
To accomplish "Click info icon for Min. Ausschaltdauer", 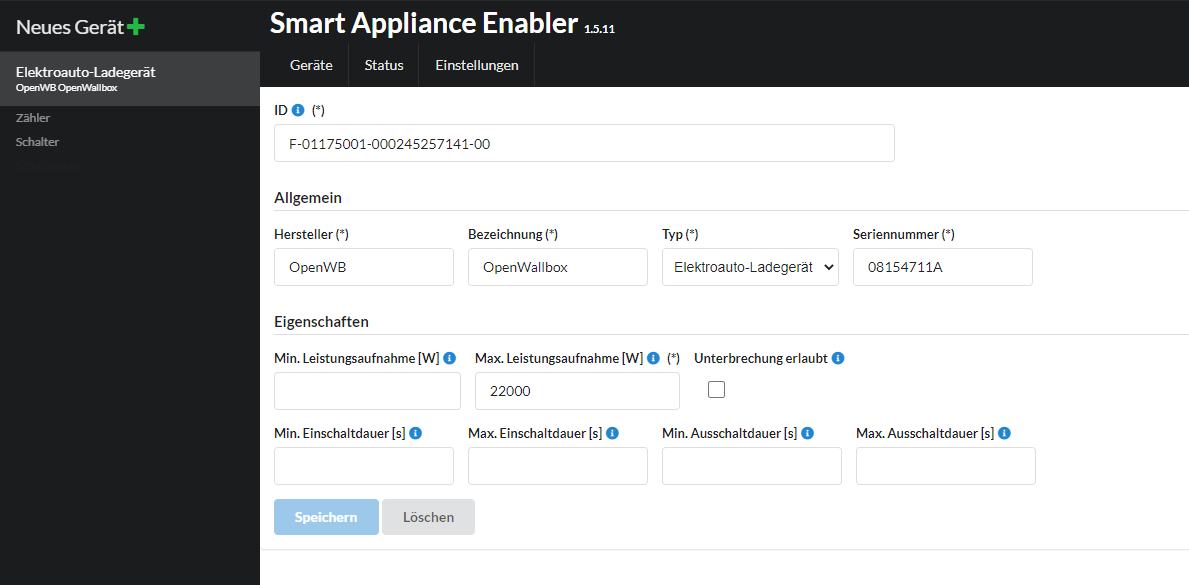I will pyautogui.click(x=807, y=433).
